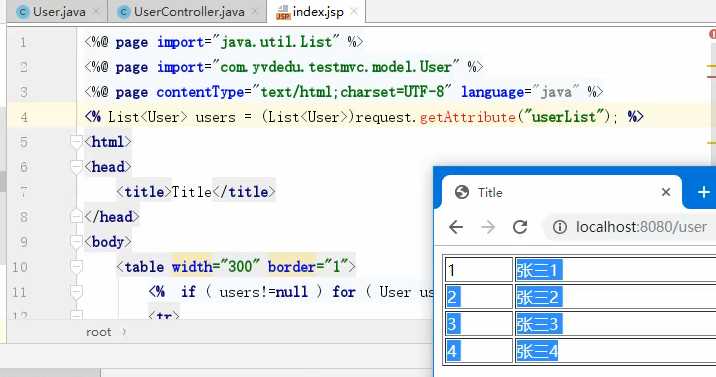Click the browser forward arrow
This screenshot has width=716, height=377.
[x=488, y=227]
